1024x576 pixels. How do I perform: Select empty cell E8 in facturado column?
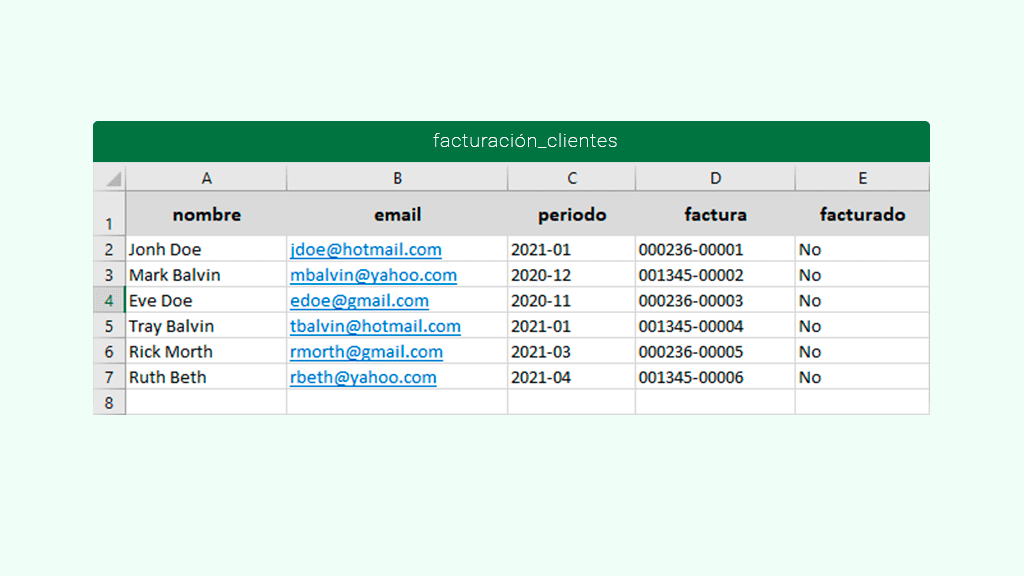pyautogui.click(x=862, y=402)
